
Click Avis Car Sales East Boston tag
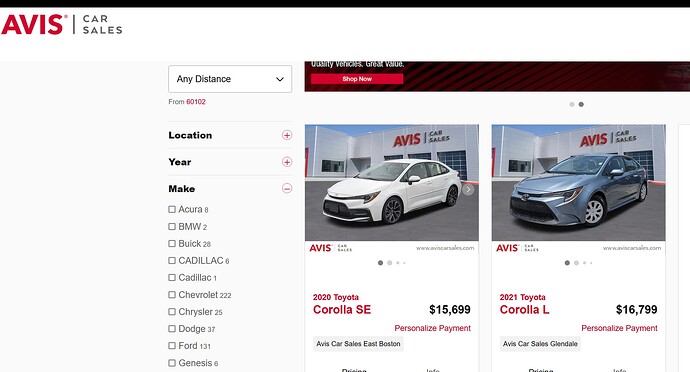click(358, 344)
